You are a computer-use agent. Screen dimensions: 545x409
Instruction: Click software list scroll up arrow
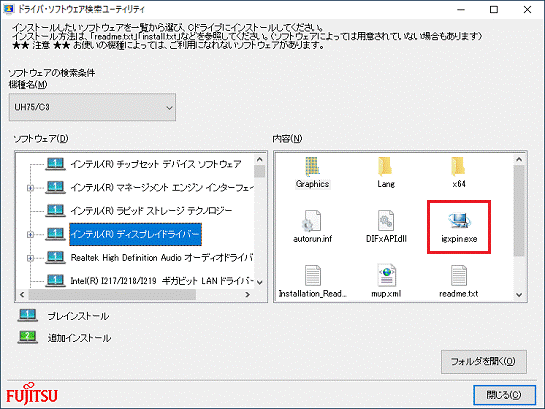259,159
